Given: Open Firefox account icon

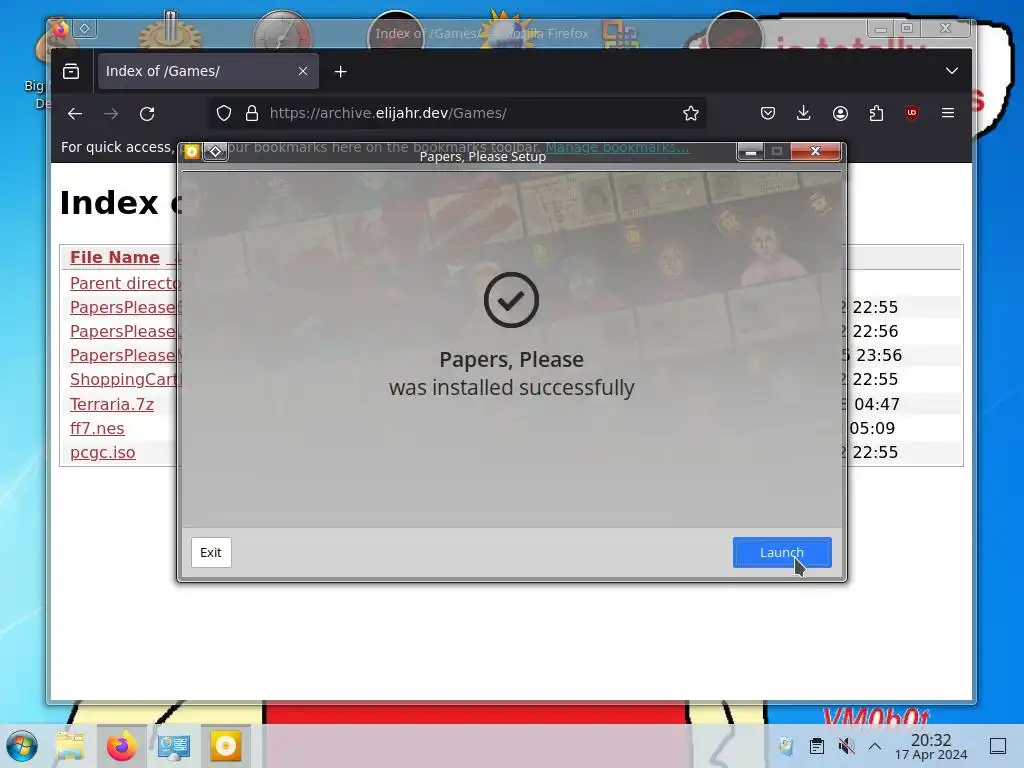Looking at the screenshot, I should 840,114.
